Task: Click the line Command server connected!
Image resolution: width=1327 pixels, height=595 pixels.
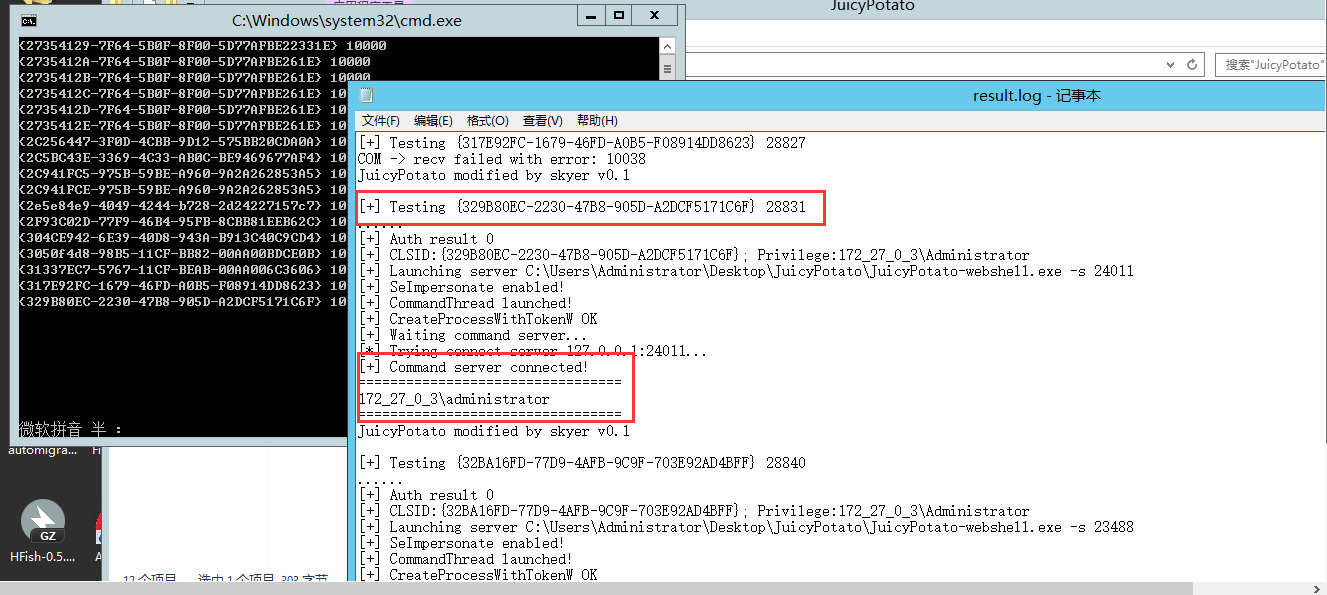Action: (x=474, y=367)
